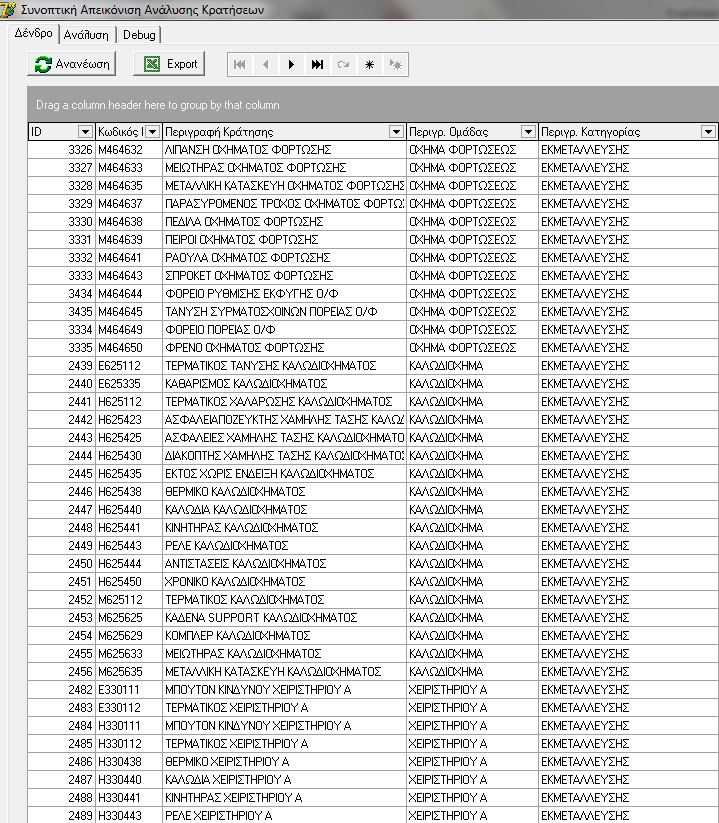This screenshot has height=823, width=719.
Task: Sort by Περιγραφή Κράτησης column header
Action: (284, 132)
